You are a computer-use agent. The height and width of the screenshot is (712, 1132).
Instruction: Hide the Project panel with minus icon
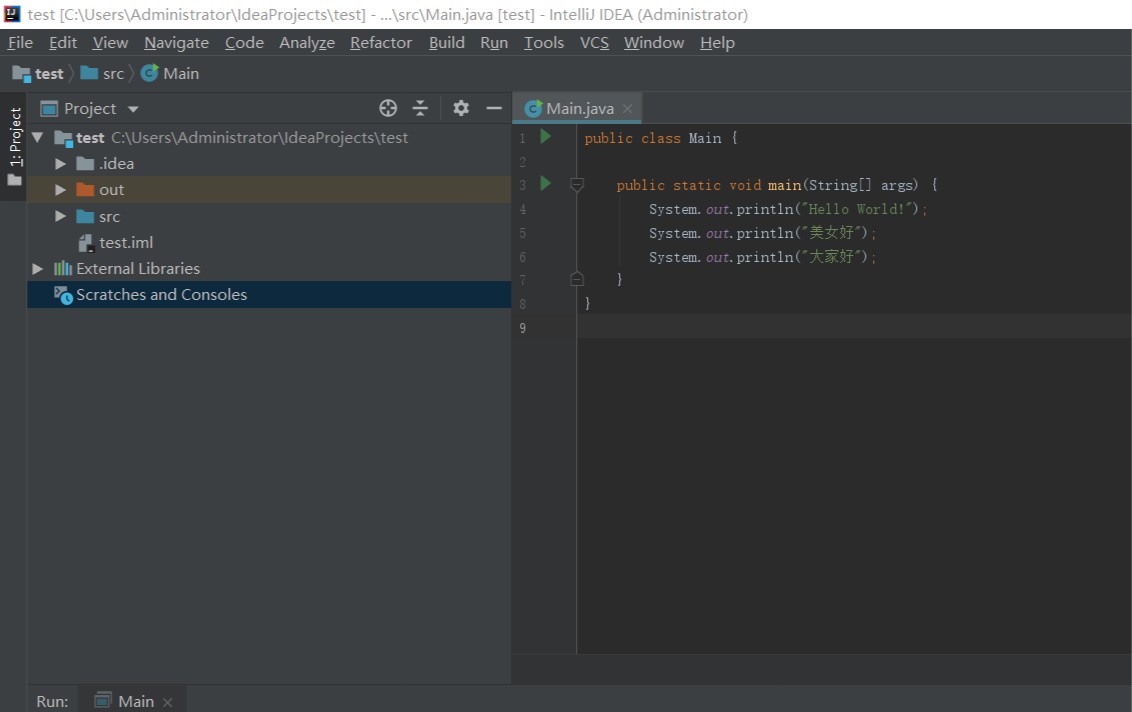pyautogui.click(x=494, y=108)
